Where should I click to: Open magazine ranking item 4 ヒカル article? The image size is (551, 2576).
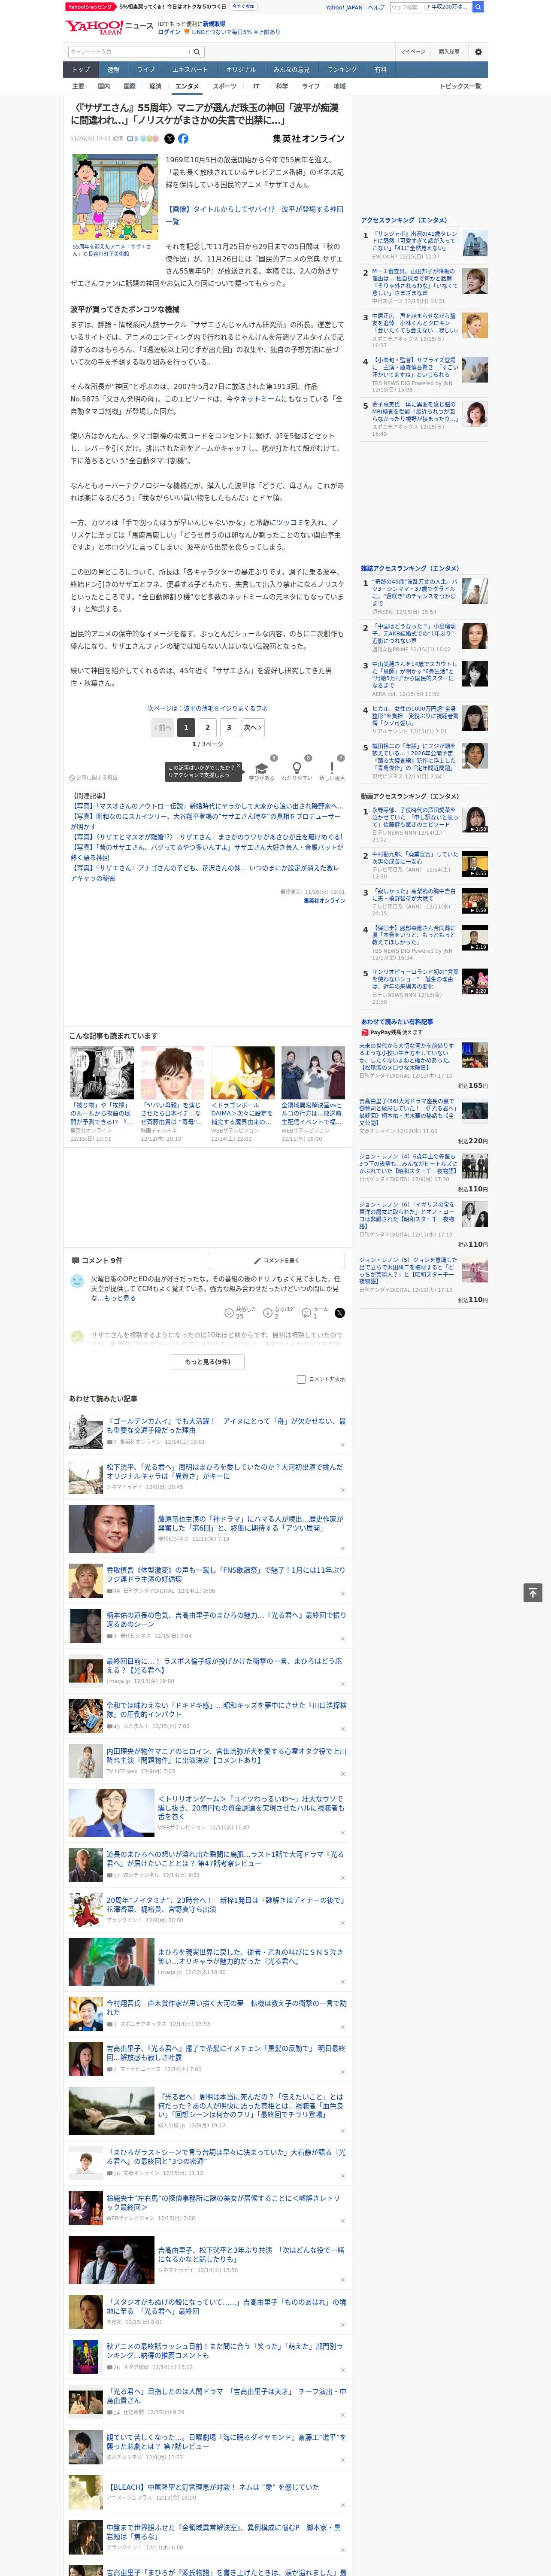click(x=415, y=717)
